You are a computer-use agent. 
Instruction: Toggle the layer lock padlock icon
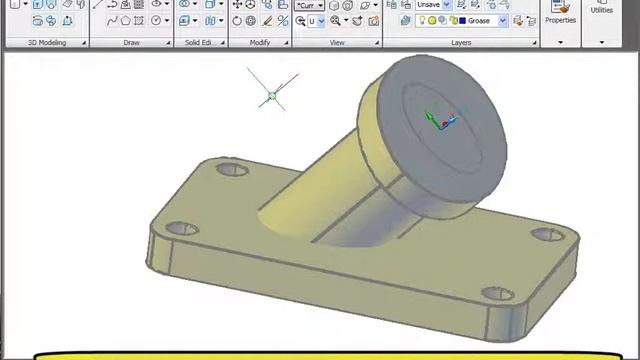453,21
